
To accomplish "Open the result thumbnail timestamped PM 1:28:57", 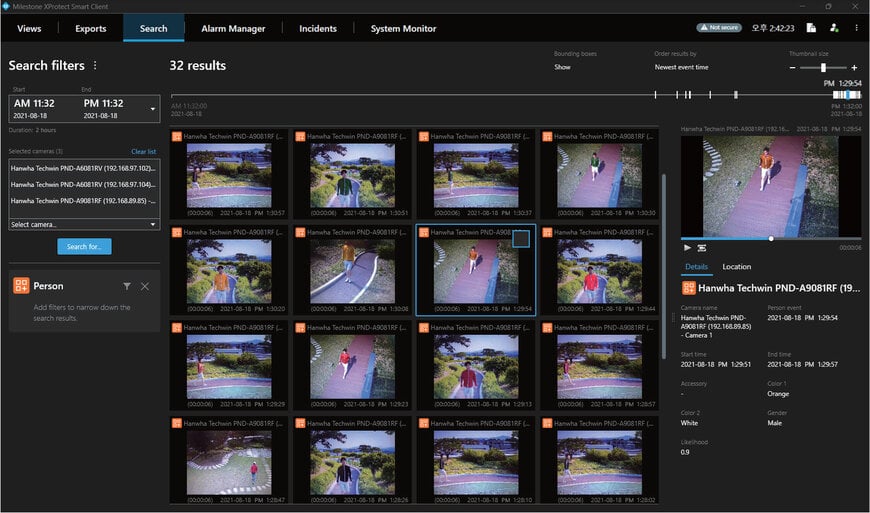I will pyautogui.click(x=600, y=367).
